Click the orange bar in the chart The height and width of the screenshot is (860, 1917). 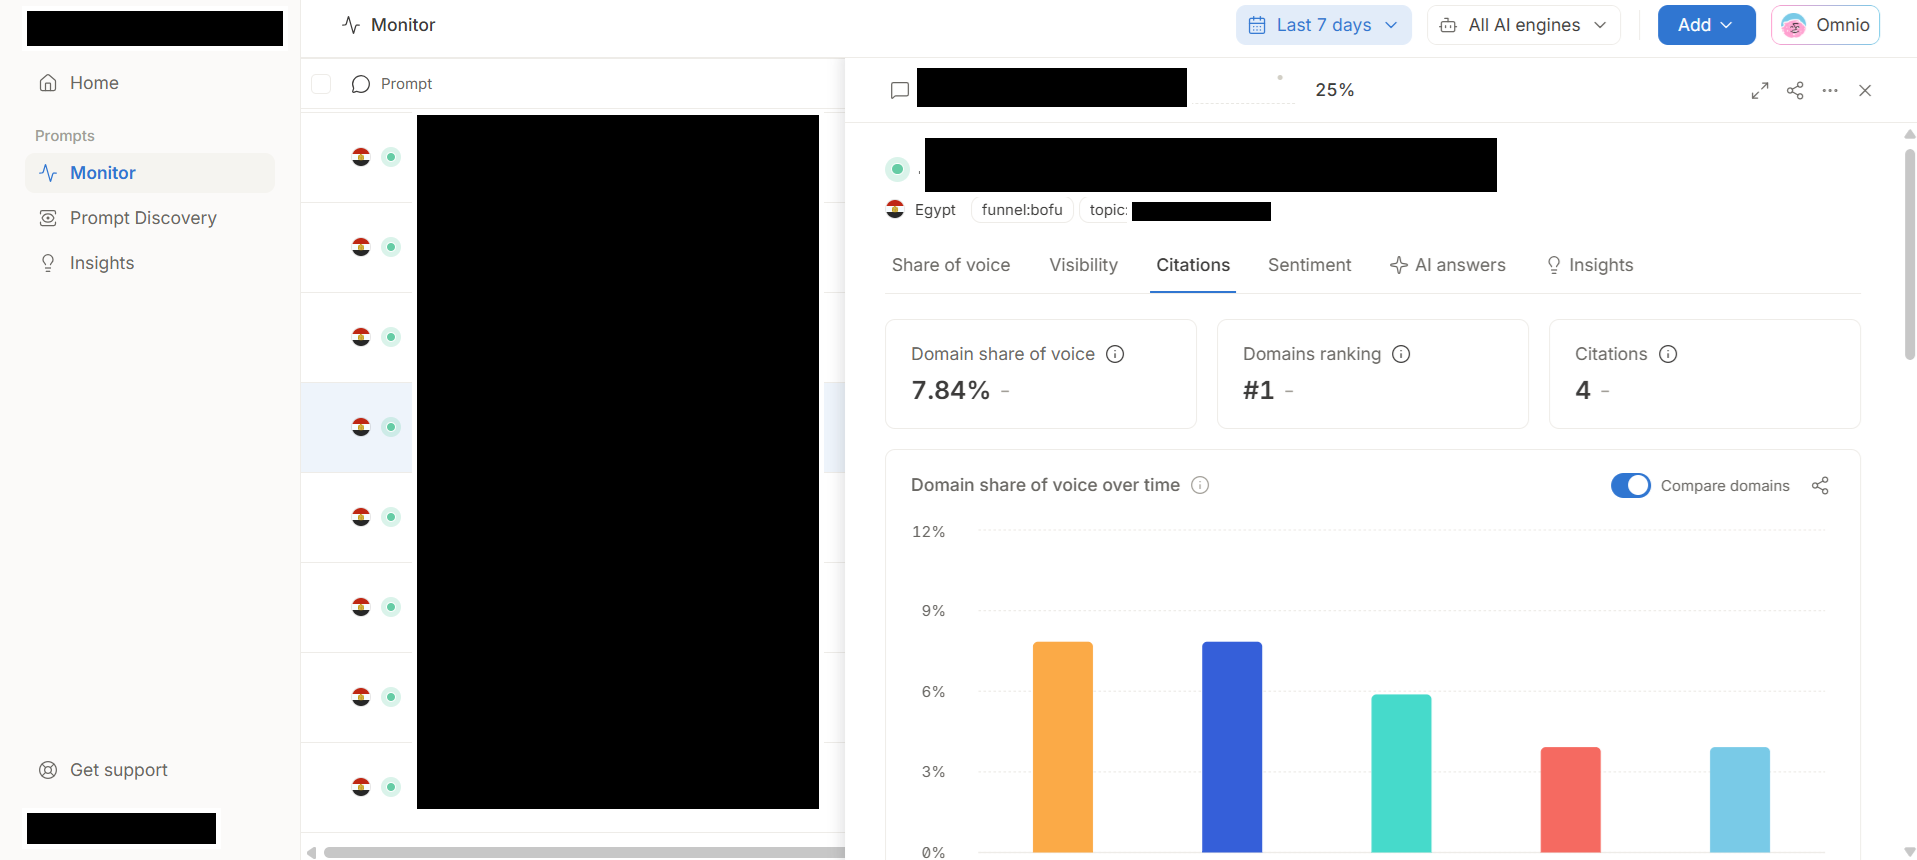pyautogui.click(x=1063, y=747)
